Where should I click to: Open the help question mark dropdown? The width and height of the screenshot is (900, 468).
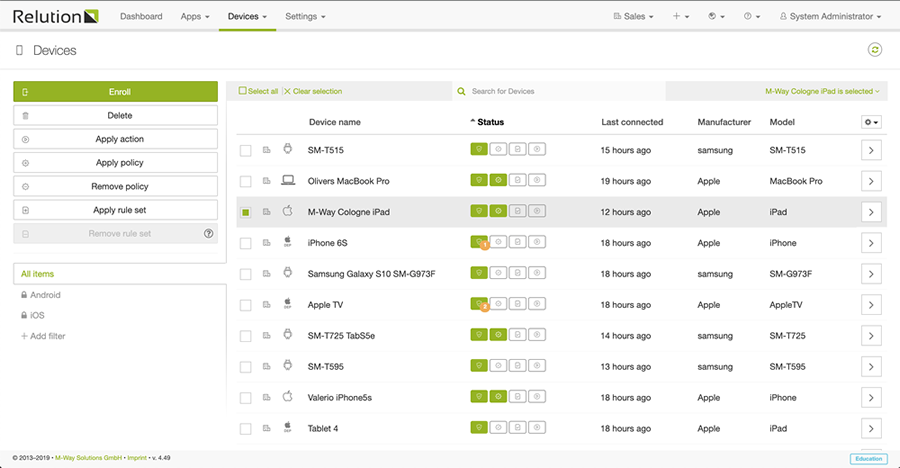click(x=752, y=17)
